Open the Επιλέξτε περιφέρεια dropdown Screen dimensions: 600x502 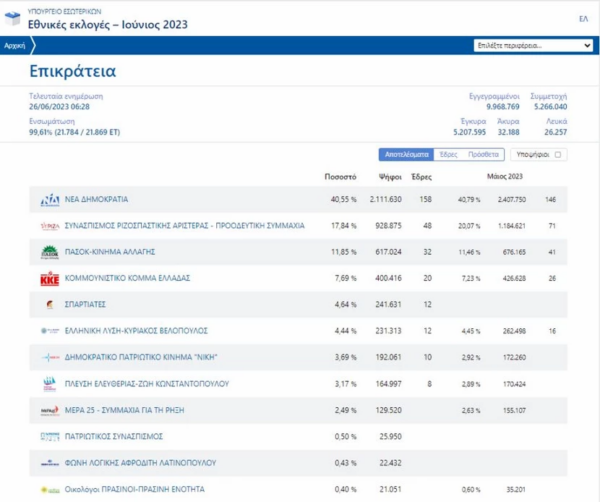click(x=531, y=46)
